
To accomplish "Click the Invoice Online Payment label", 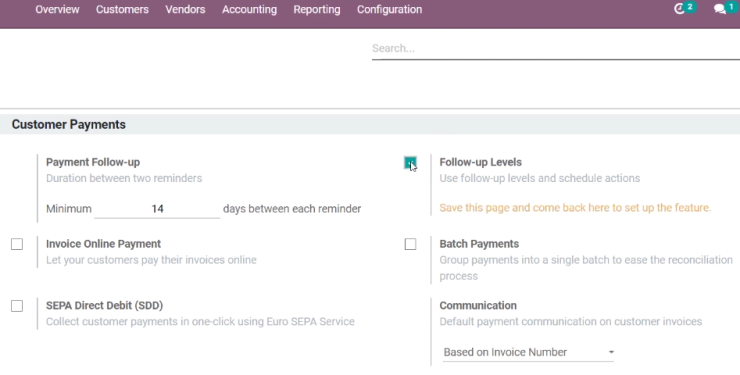I will click(103, 244).
